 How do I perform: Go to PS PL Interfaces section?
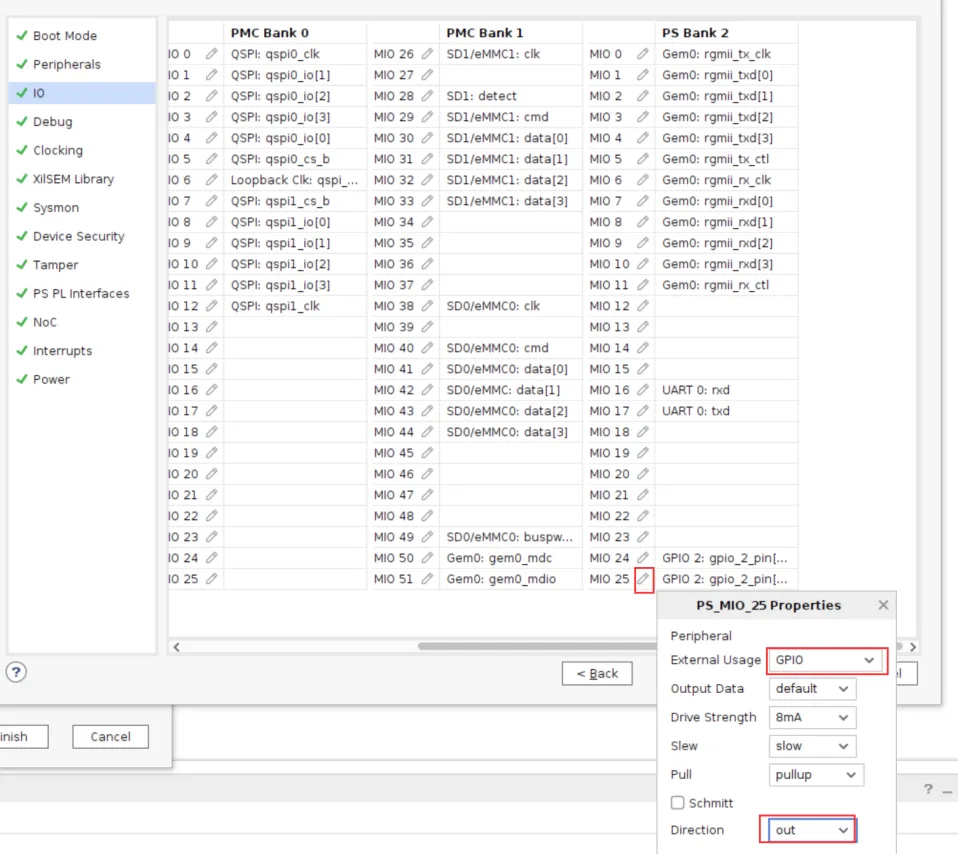[x=81, y=293]
